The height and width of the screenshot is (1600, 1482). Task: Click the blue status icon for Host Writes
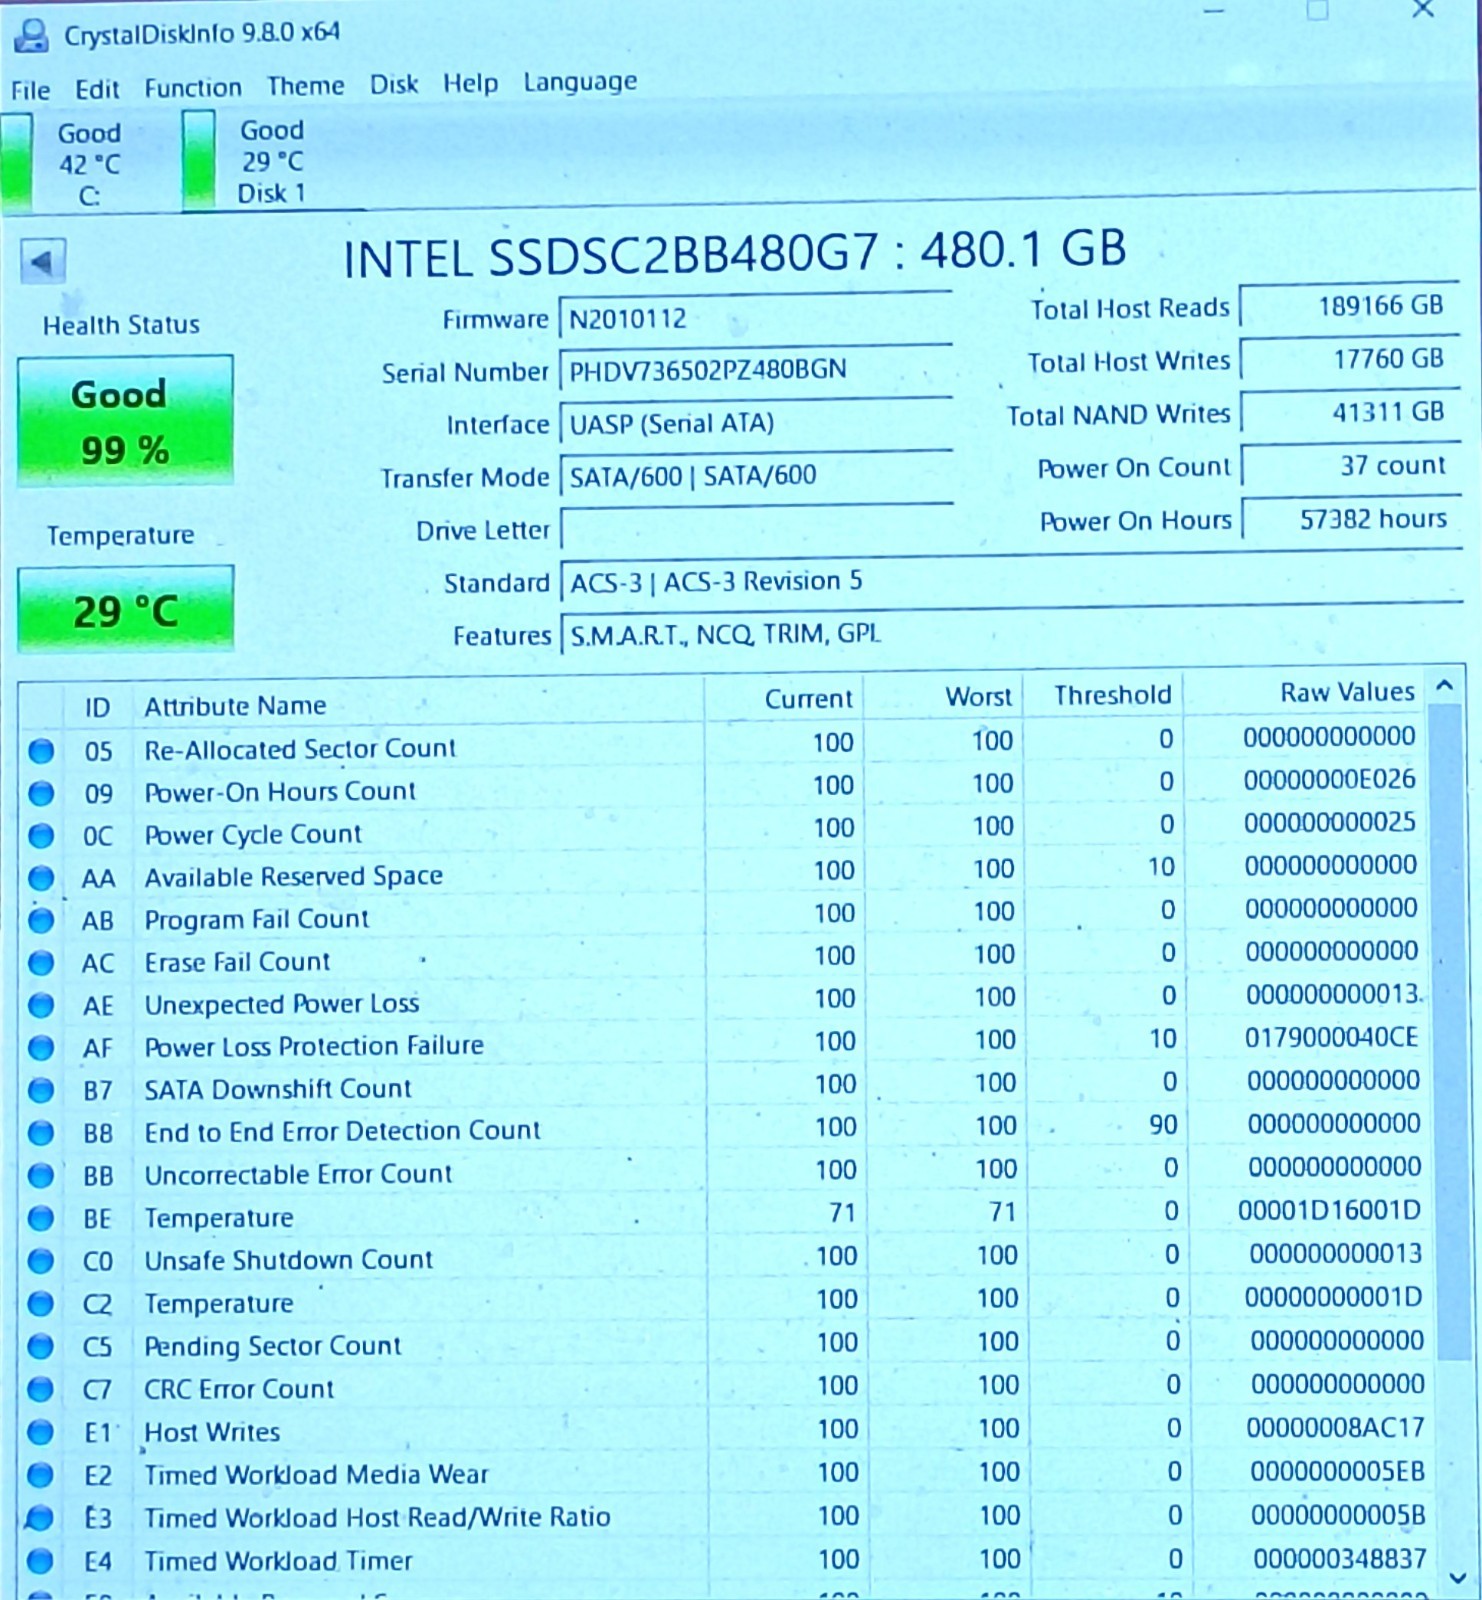click(x=41, y=1433)
